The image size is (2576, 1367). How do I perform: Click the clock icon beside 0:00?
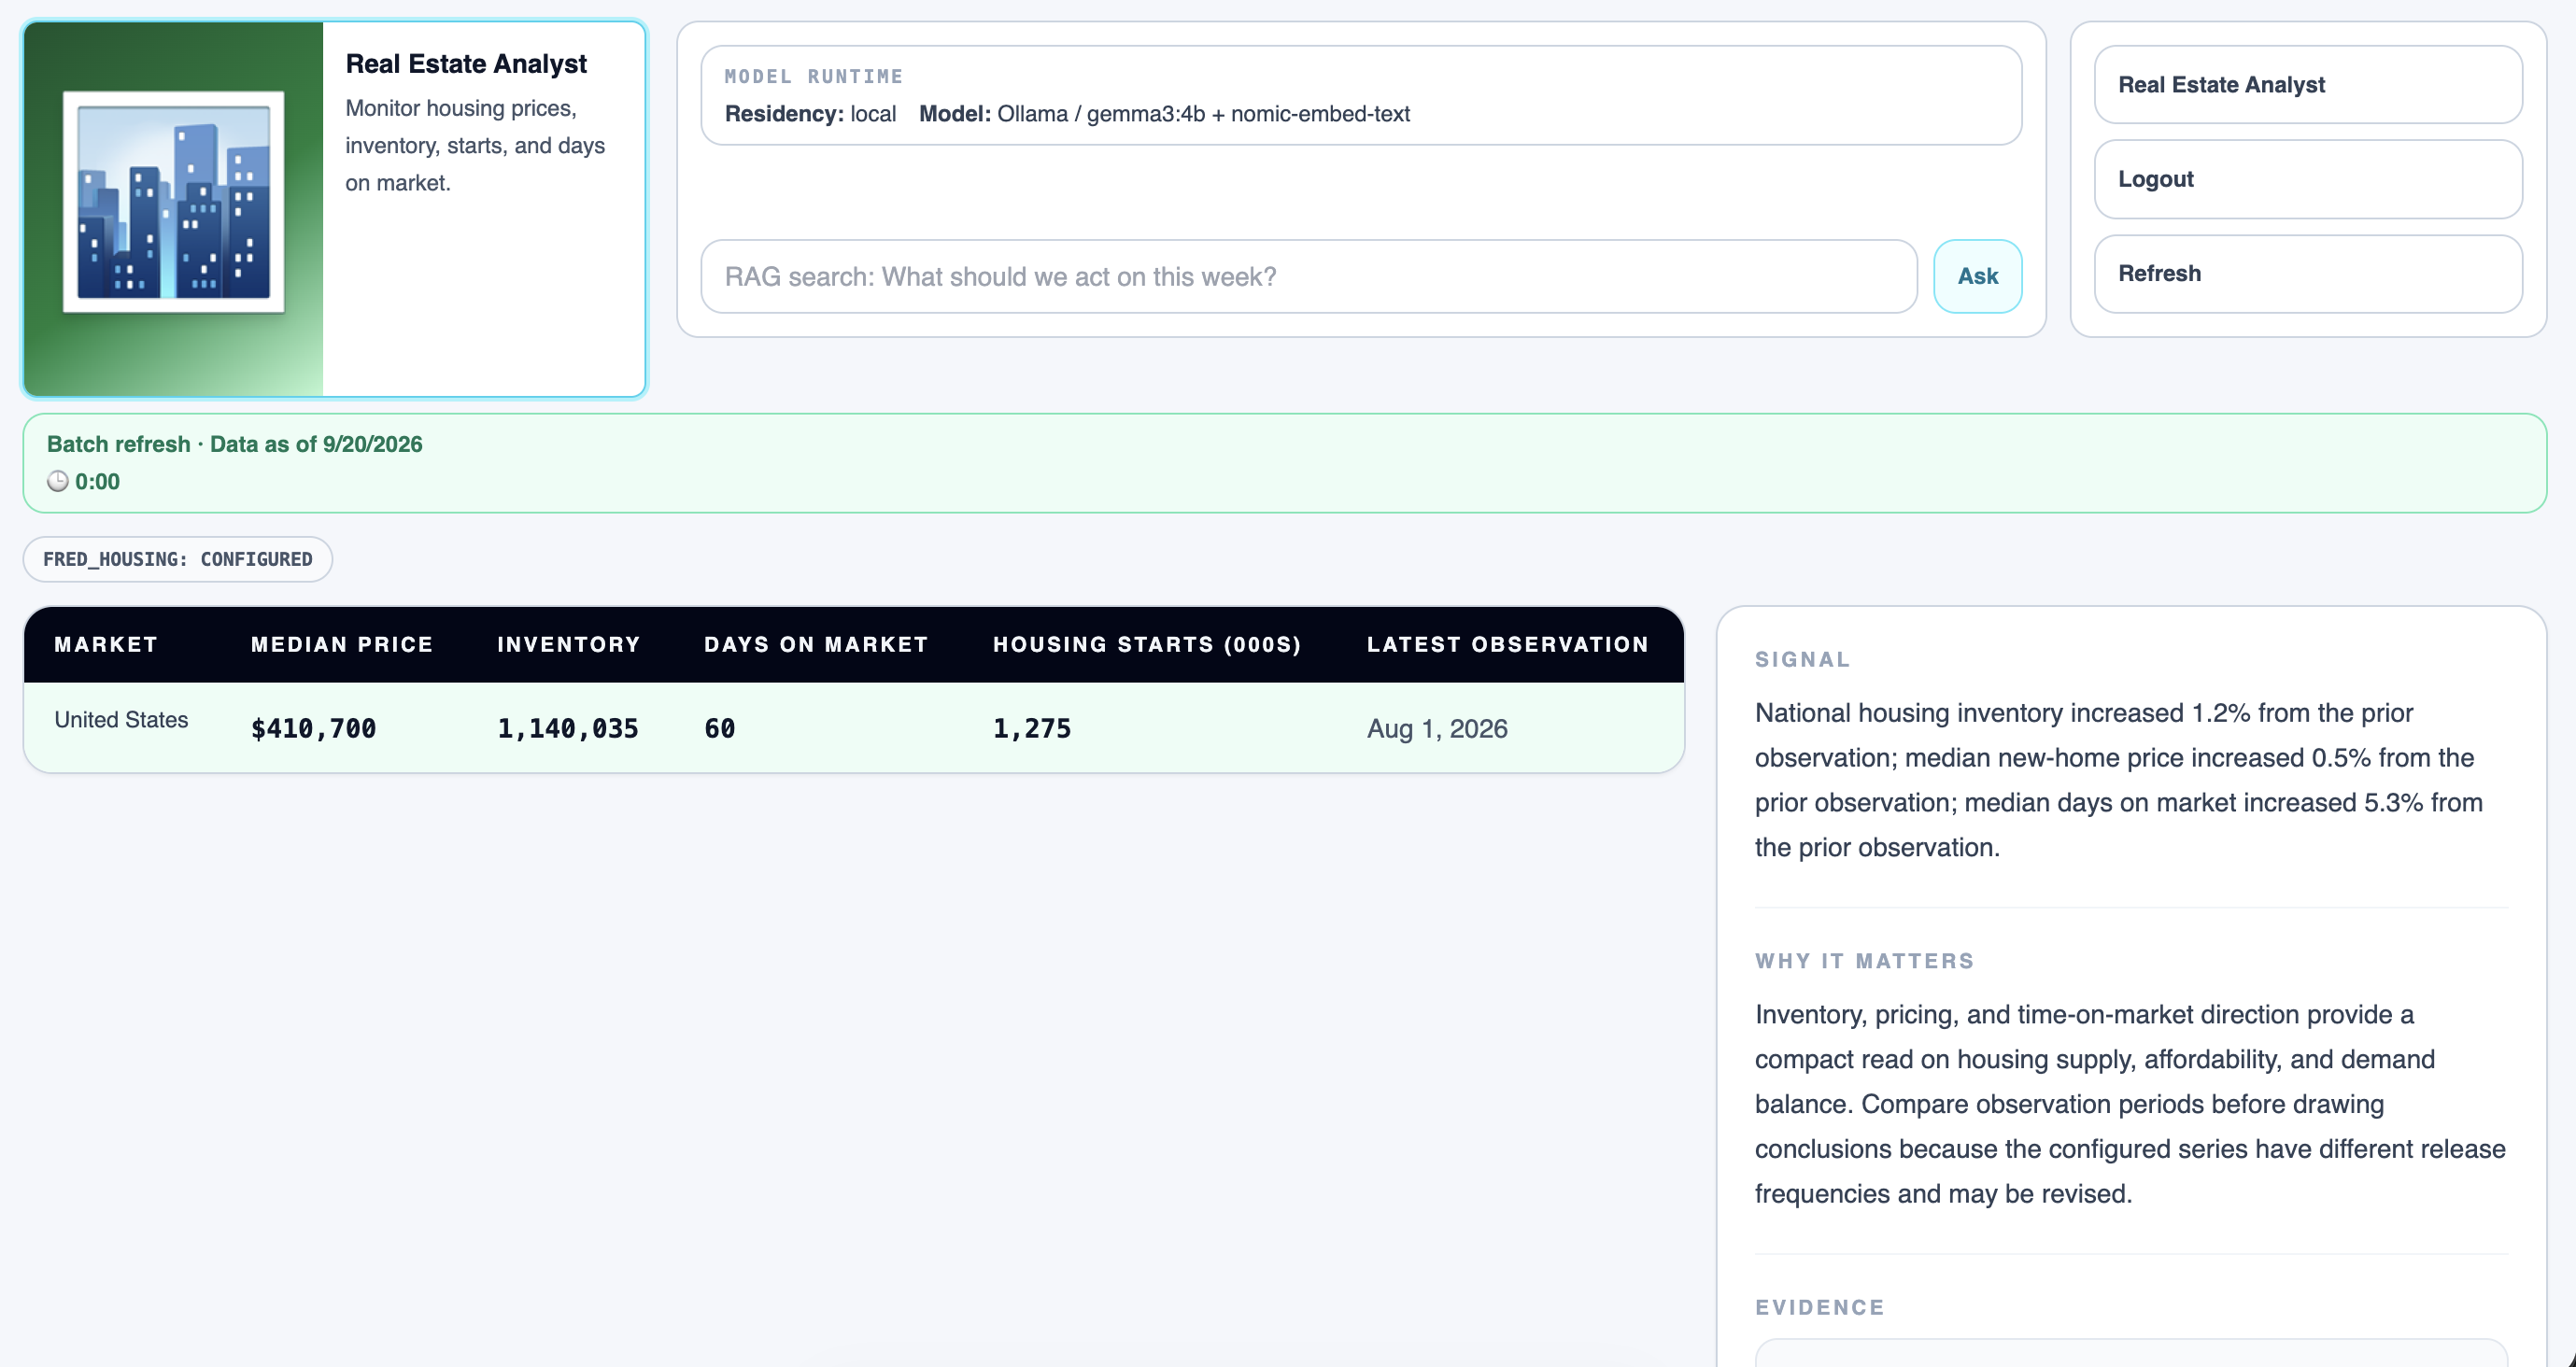[58, 481]
